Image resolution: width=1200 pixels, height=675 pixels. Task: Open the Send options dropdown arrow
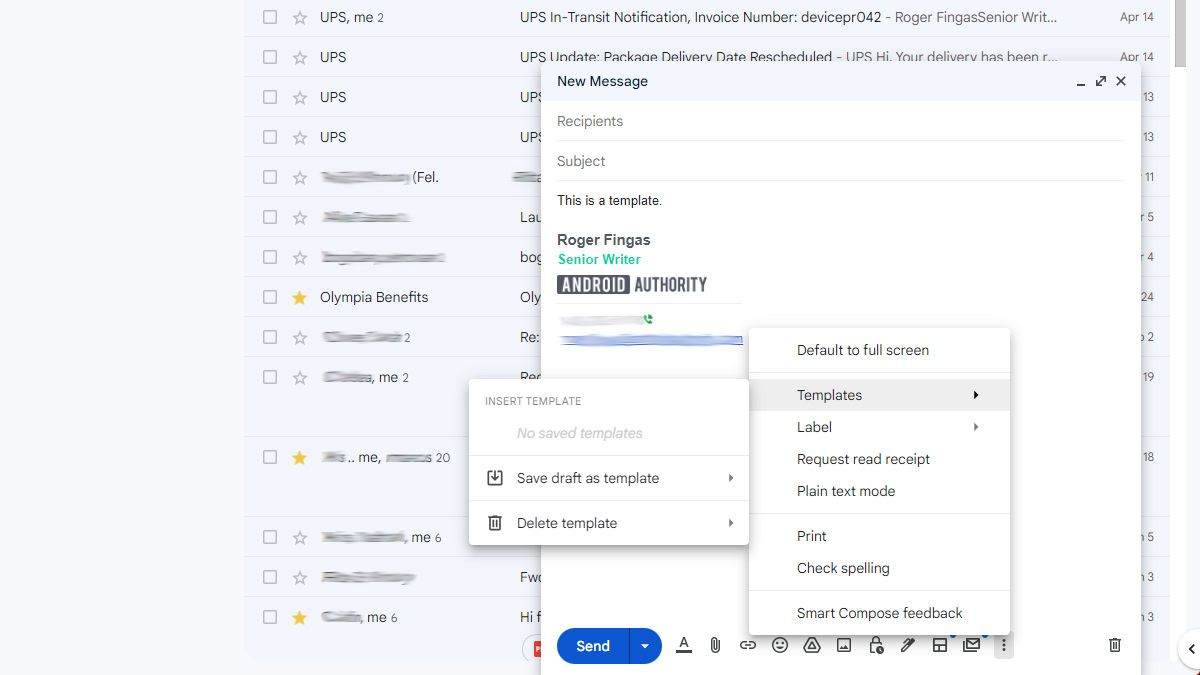[645, 646]
